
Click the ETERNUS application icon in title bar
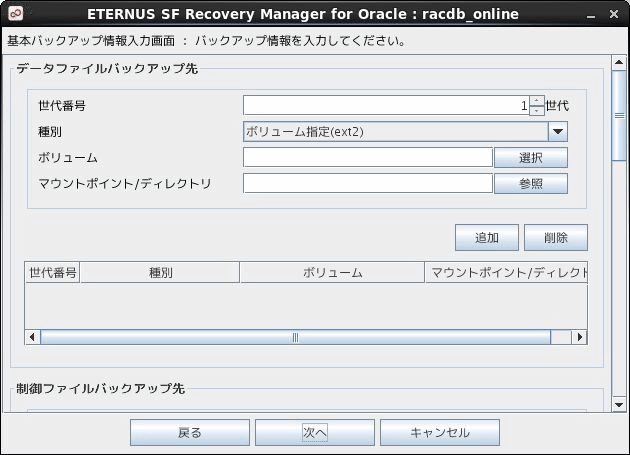[x=16, y=14]
